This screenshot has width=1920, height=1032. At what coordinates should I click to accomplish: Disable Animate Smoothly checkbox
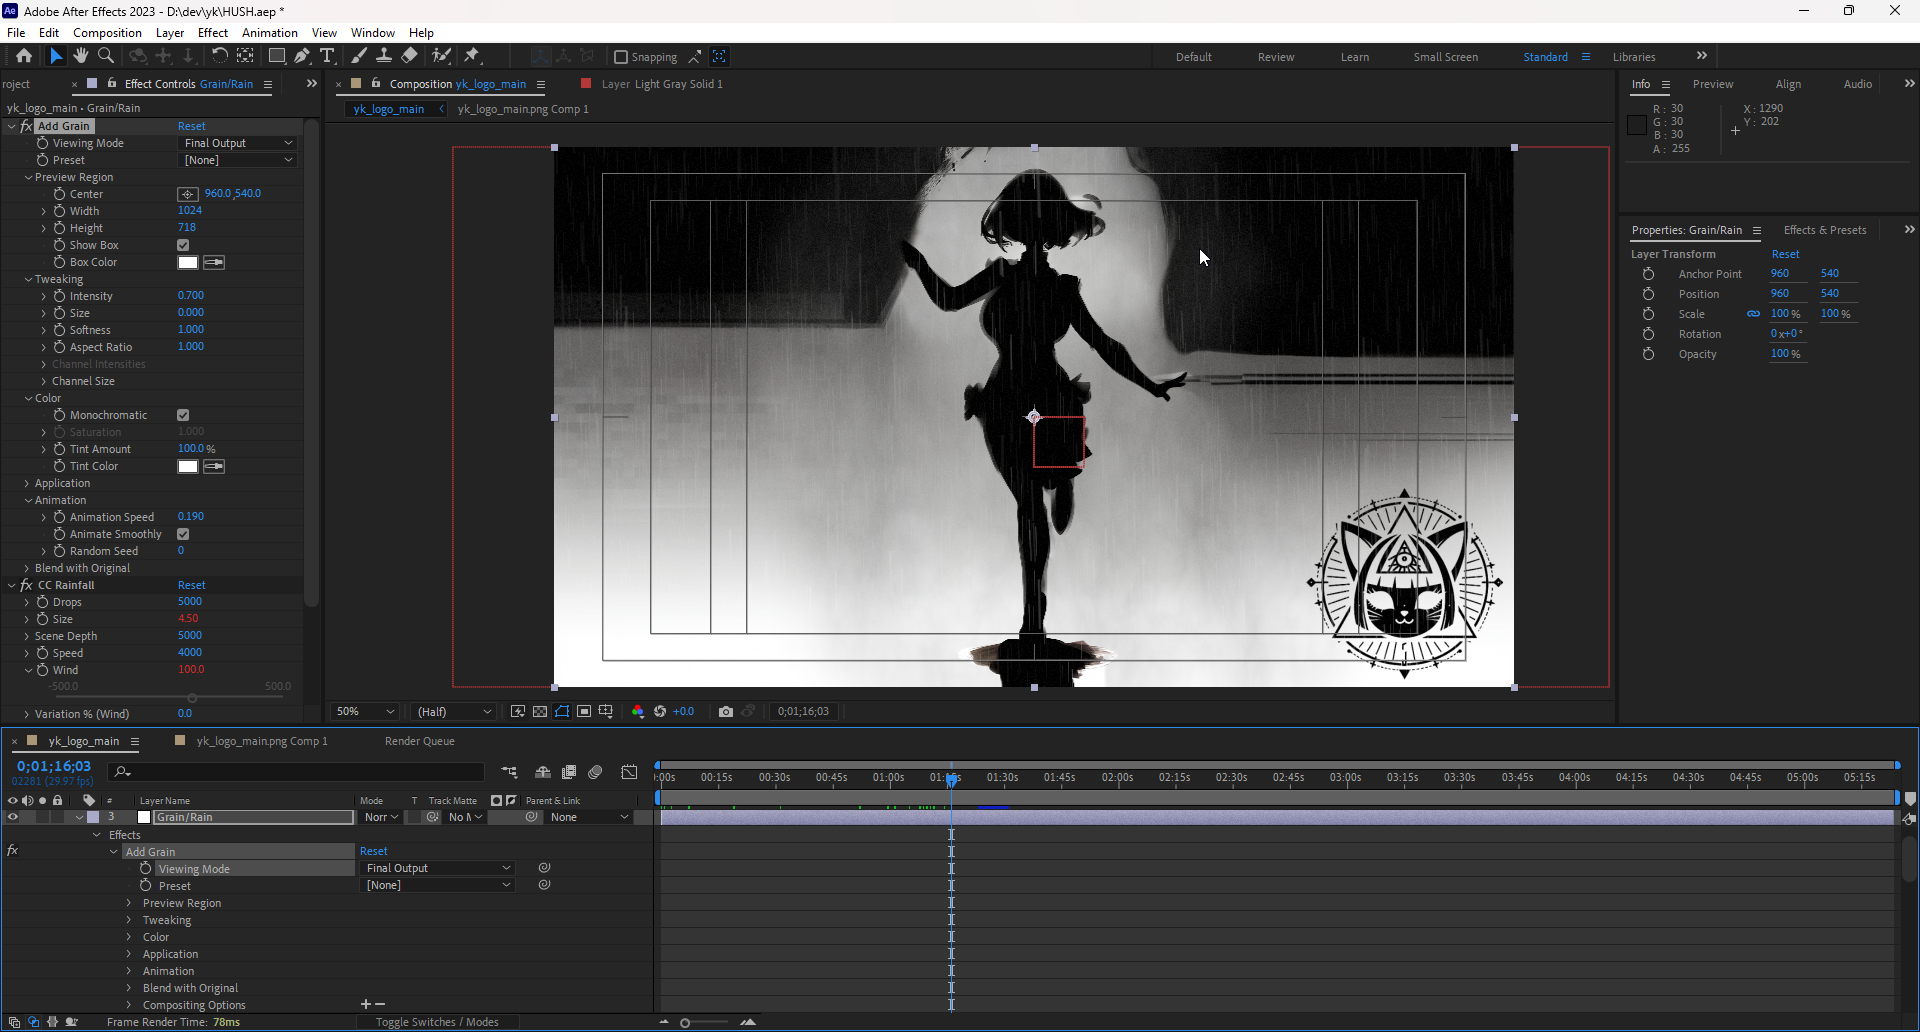[x=183, y=534]
